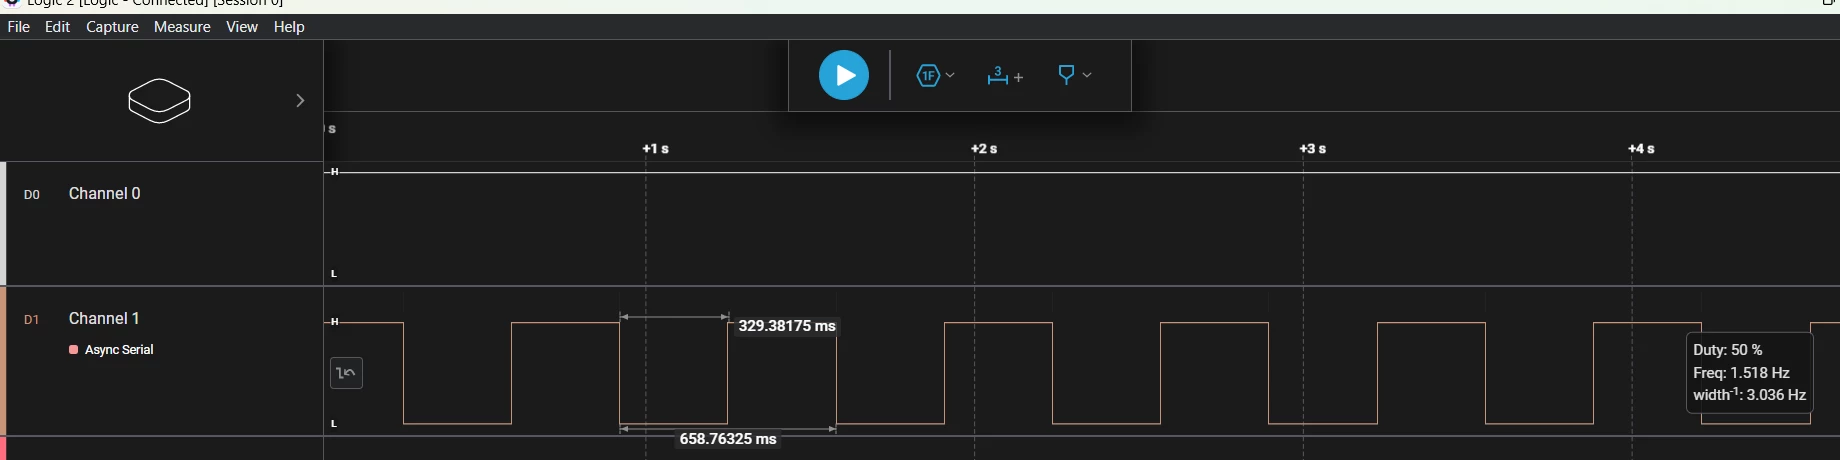The width and height of the screenshot is (1840, 460).
Task: Select the Channel 1 label
Action: [104, 318]
